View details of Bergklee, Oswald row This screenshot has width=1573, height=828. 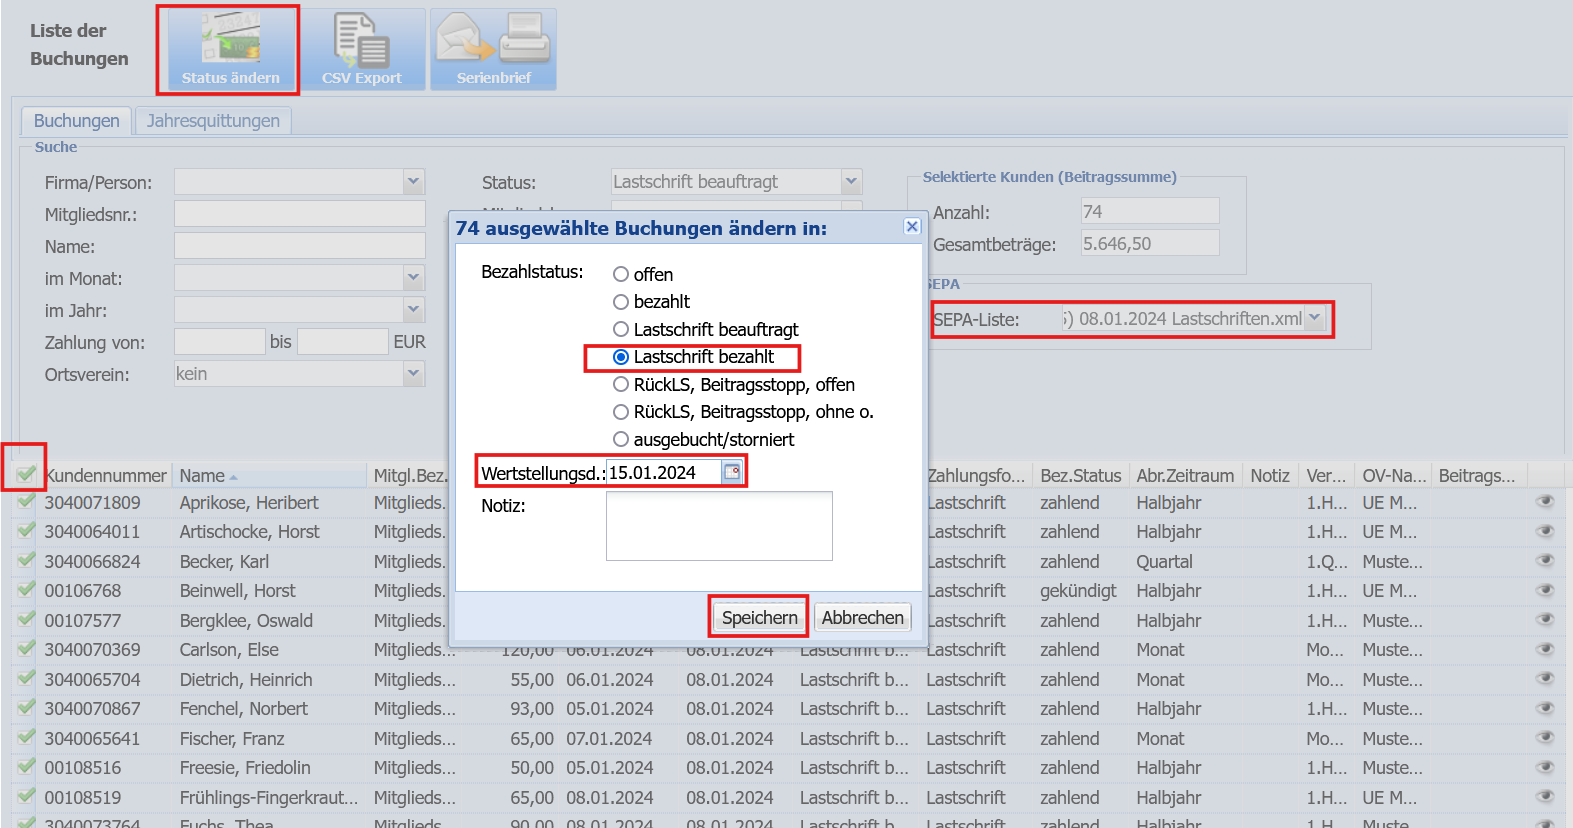click(x=1545, y=620)
